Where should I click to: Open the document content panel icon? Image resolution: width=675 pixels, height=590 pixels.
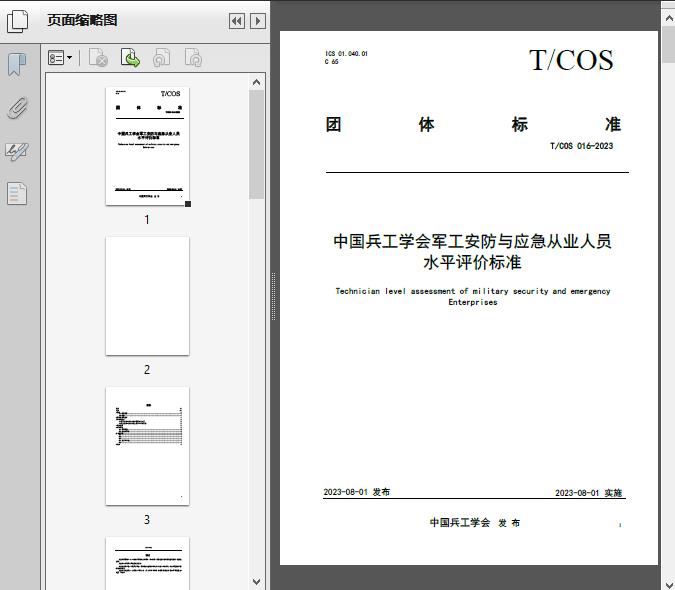tap(17, 193)
